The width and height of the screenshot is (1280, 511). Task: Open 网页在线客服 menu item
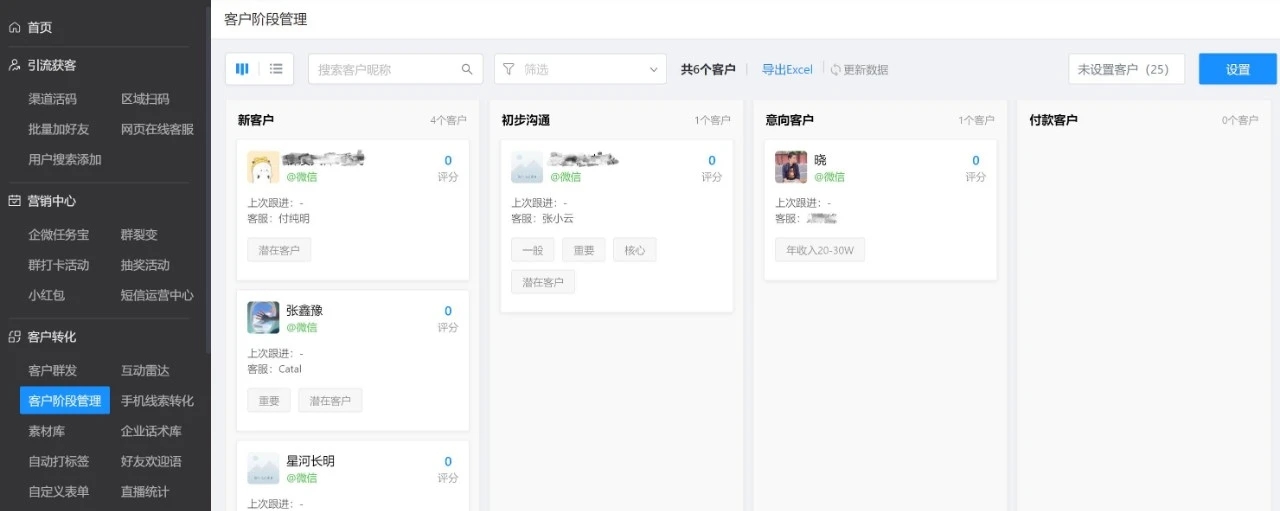157,129
